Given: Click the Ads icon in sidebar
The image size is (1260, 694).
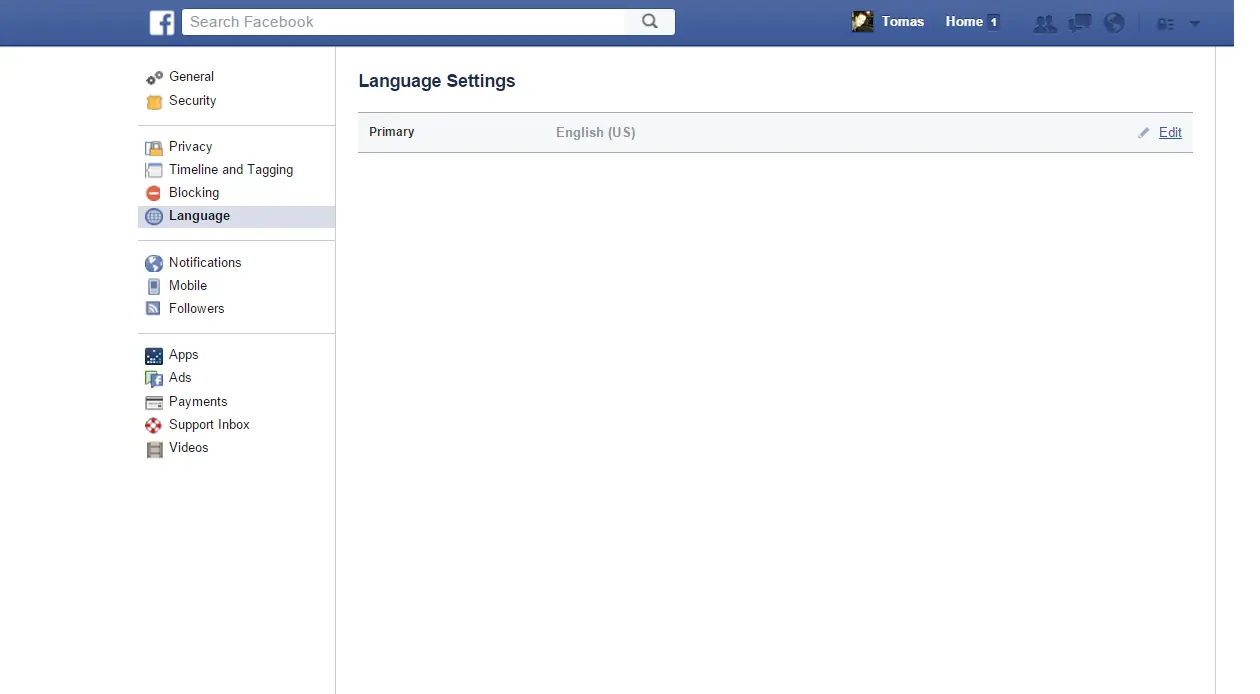Looking at the screenshot, I should tap(154, 378).
